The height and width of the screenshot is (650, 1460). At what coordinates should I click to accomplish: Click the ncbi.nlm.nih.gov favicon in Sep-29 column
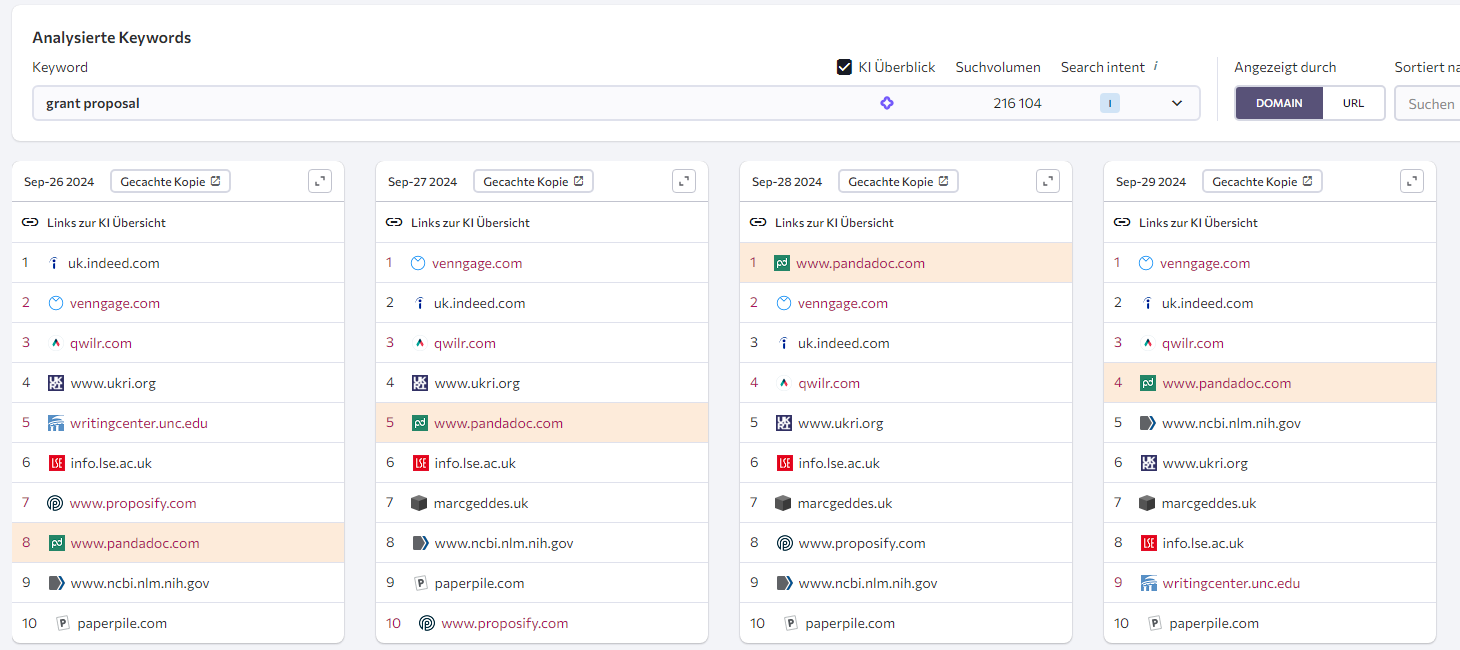pos(1148,423)
